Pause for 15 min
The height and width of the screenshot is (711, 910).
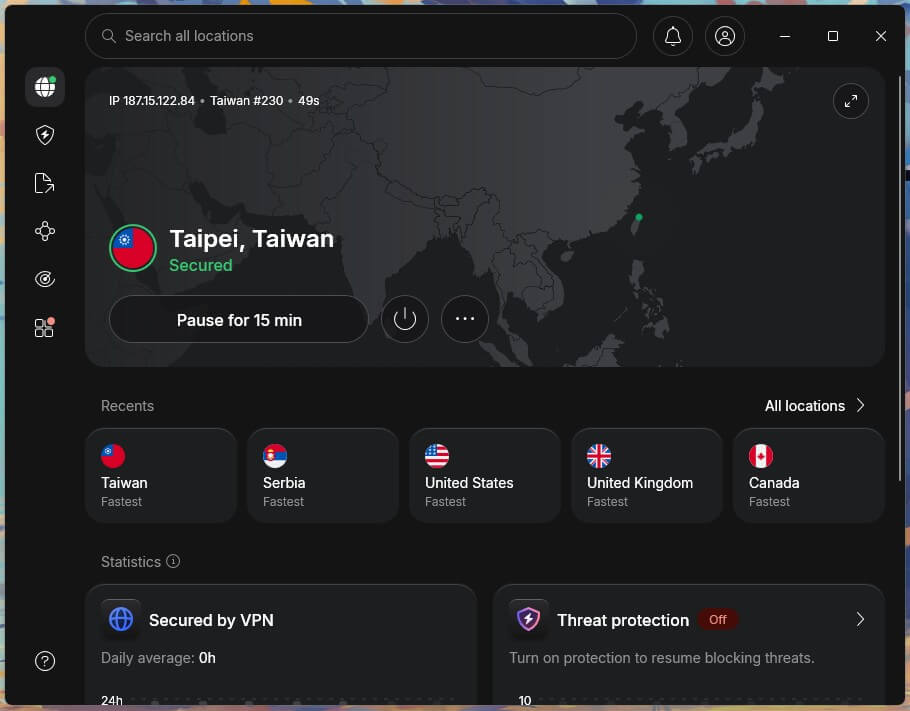coord(239,319)
